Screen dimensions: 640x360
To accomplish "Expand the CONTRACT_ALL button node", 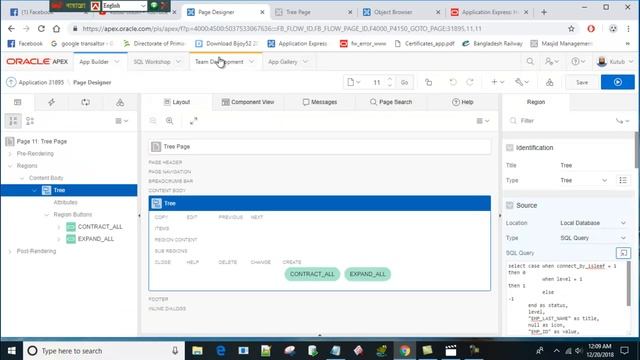I will coord(58,227).
